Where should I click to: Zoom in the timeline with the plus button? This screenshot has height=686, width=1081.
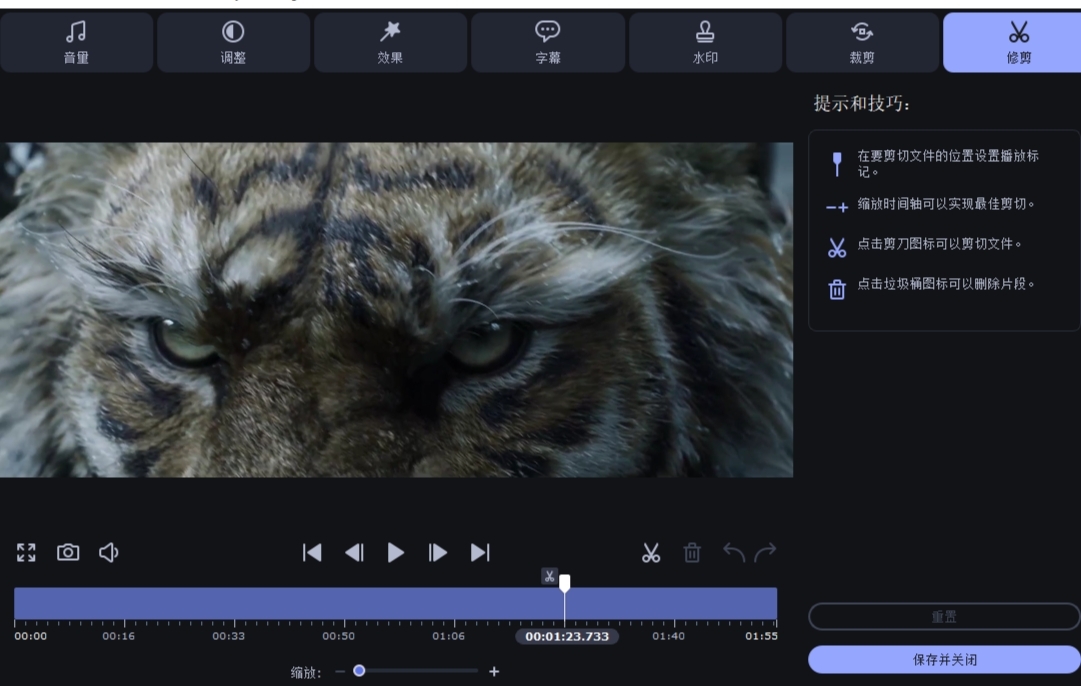[x=494, y=672]
